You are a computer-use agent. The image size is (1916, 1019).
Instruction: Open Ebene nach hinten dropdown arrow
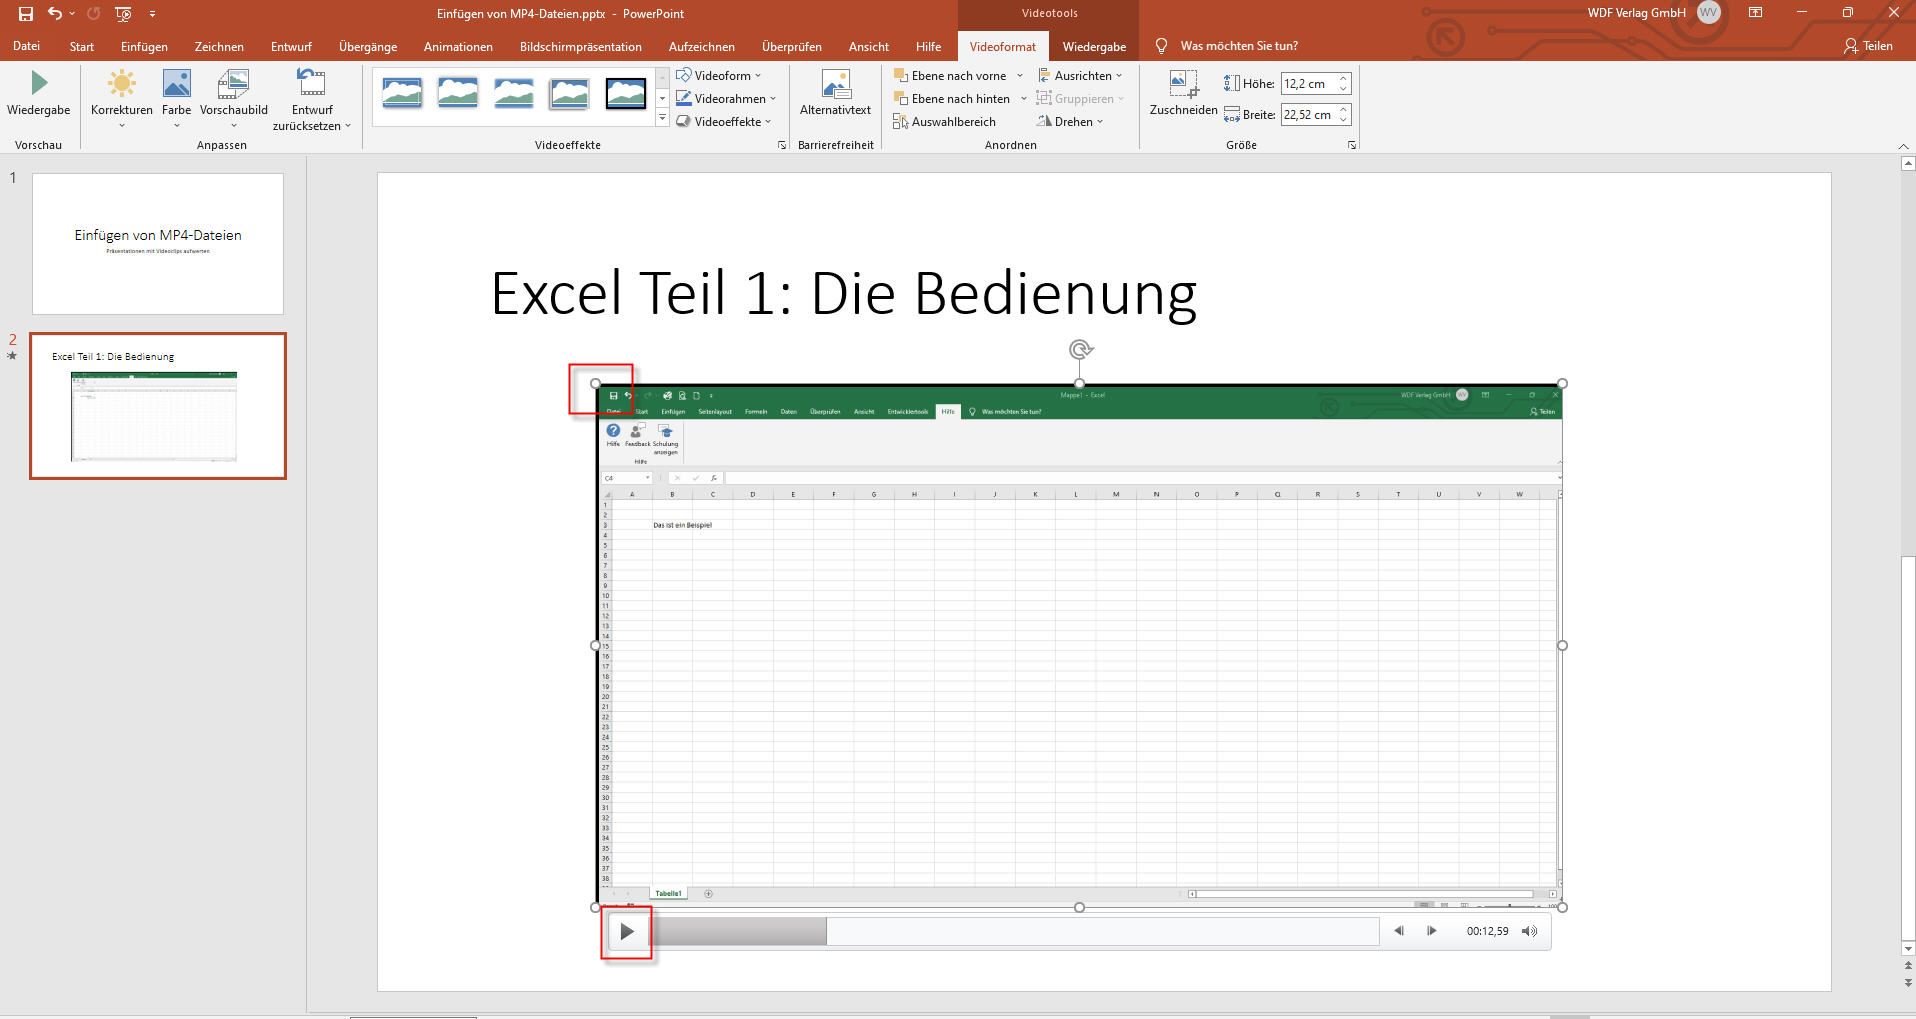(x=1023, y=99)
